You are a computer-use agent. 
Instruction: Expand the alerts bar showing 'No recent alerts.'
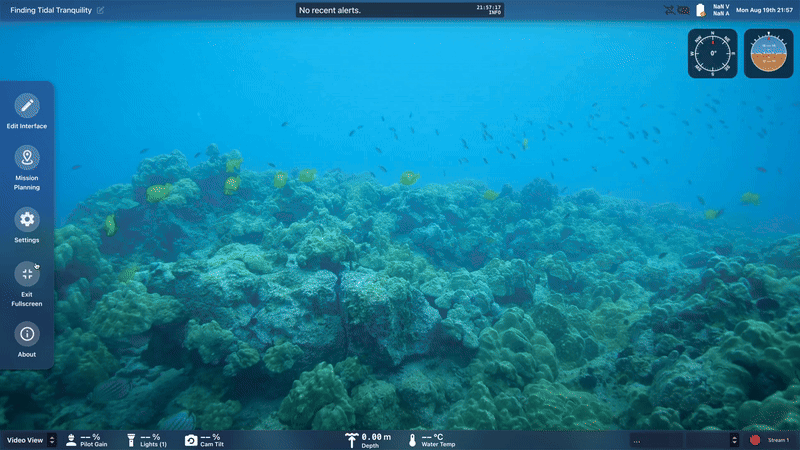[x=400, y=10]
